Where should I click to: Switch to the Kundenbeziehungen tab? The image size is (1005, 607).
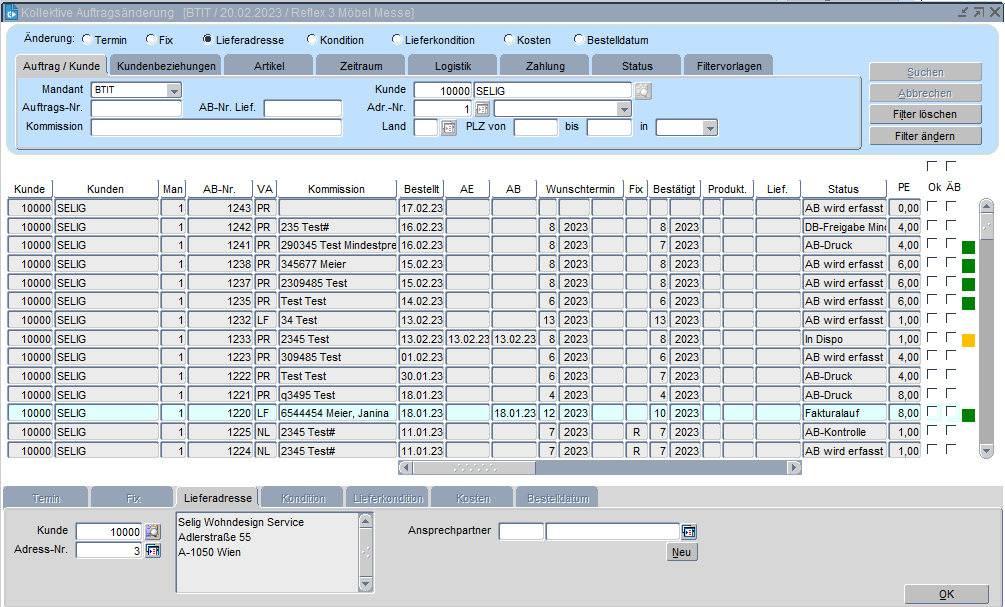(x=166, y=66)
